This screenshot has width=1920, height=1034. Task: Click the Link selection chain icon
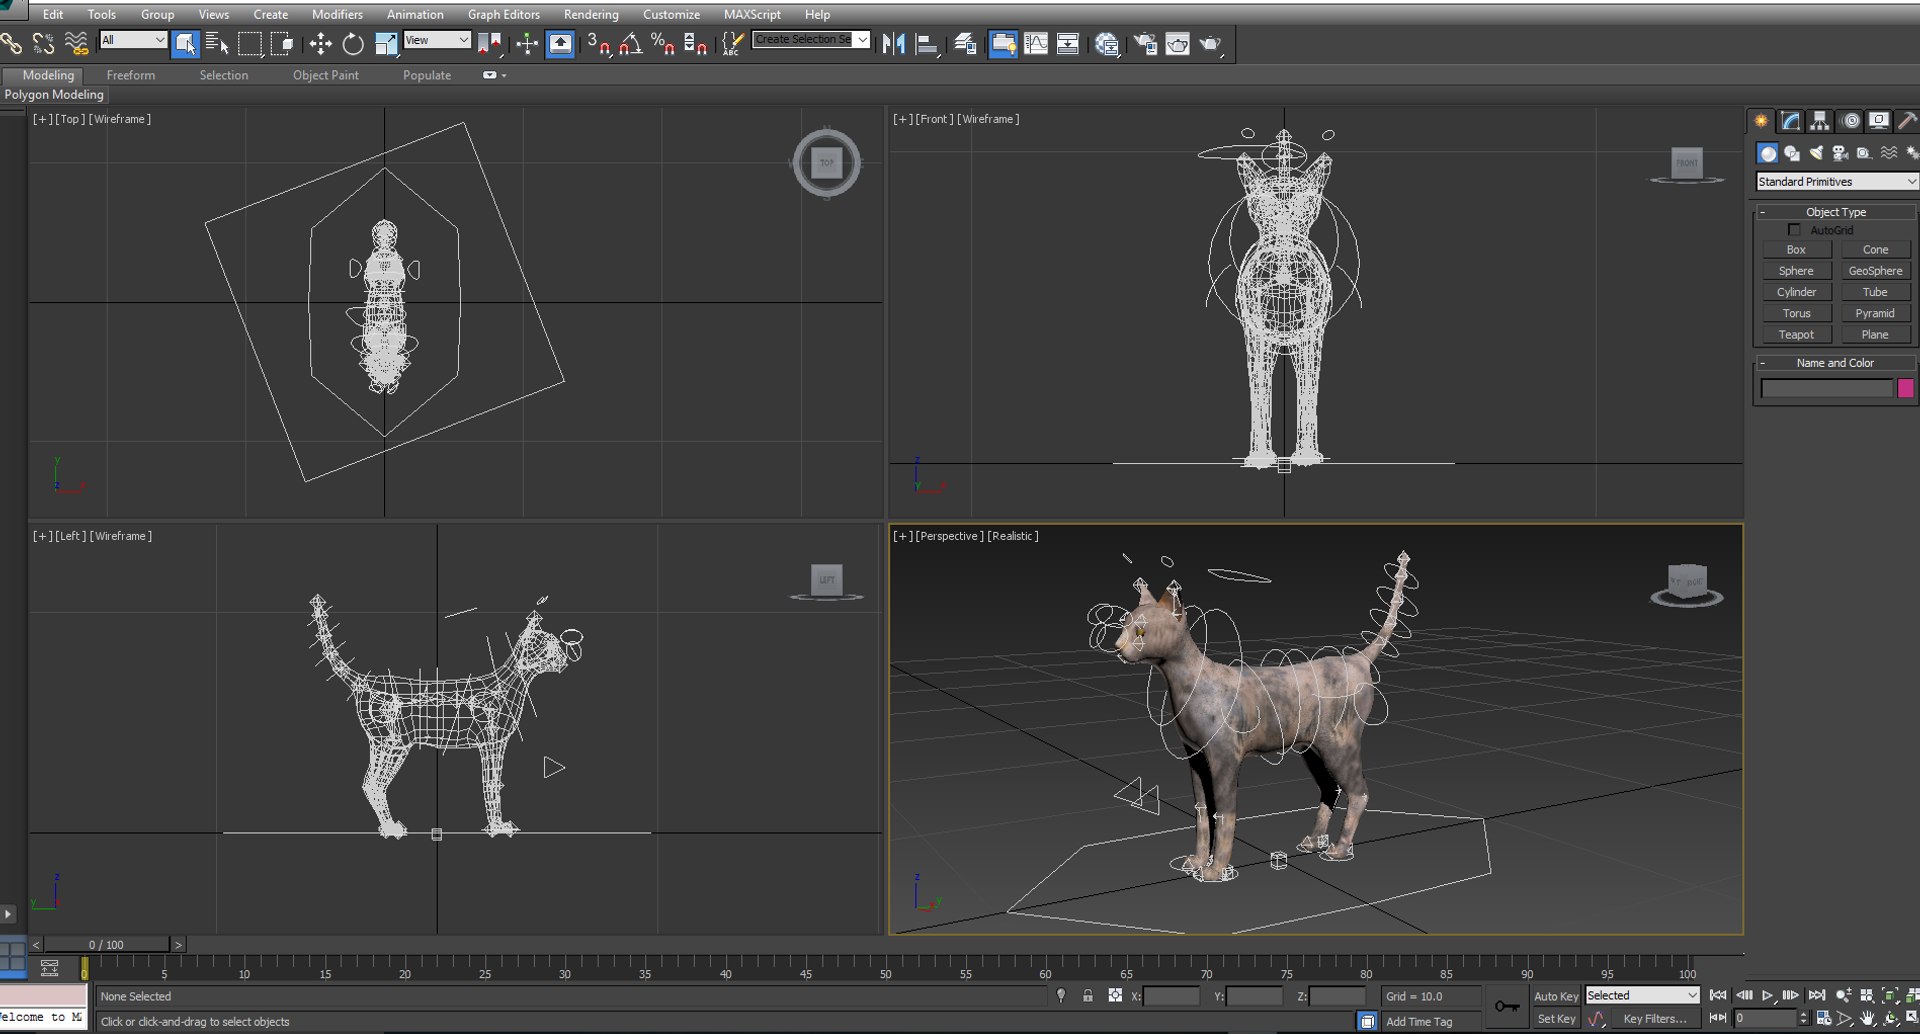[12, 43]
